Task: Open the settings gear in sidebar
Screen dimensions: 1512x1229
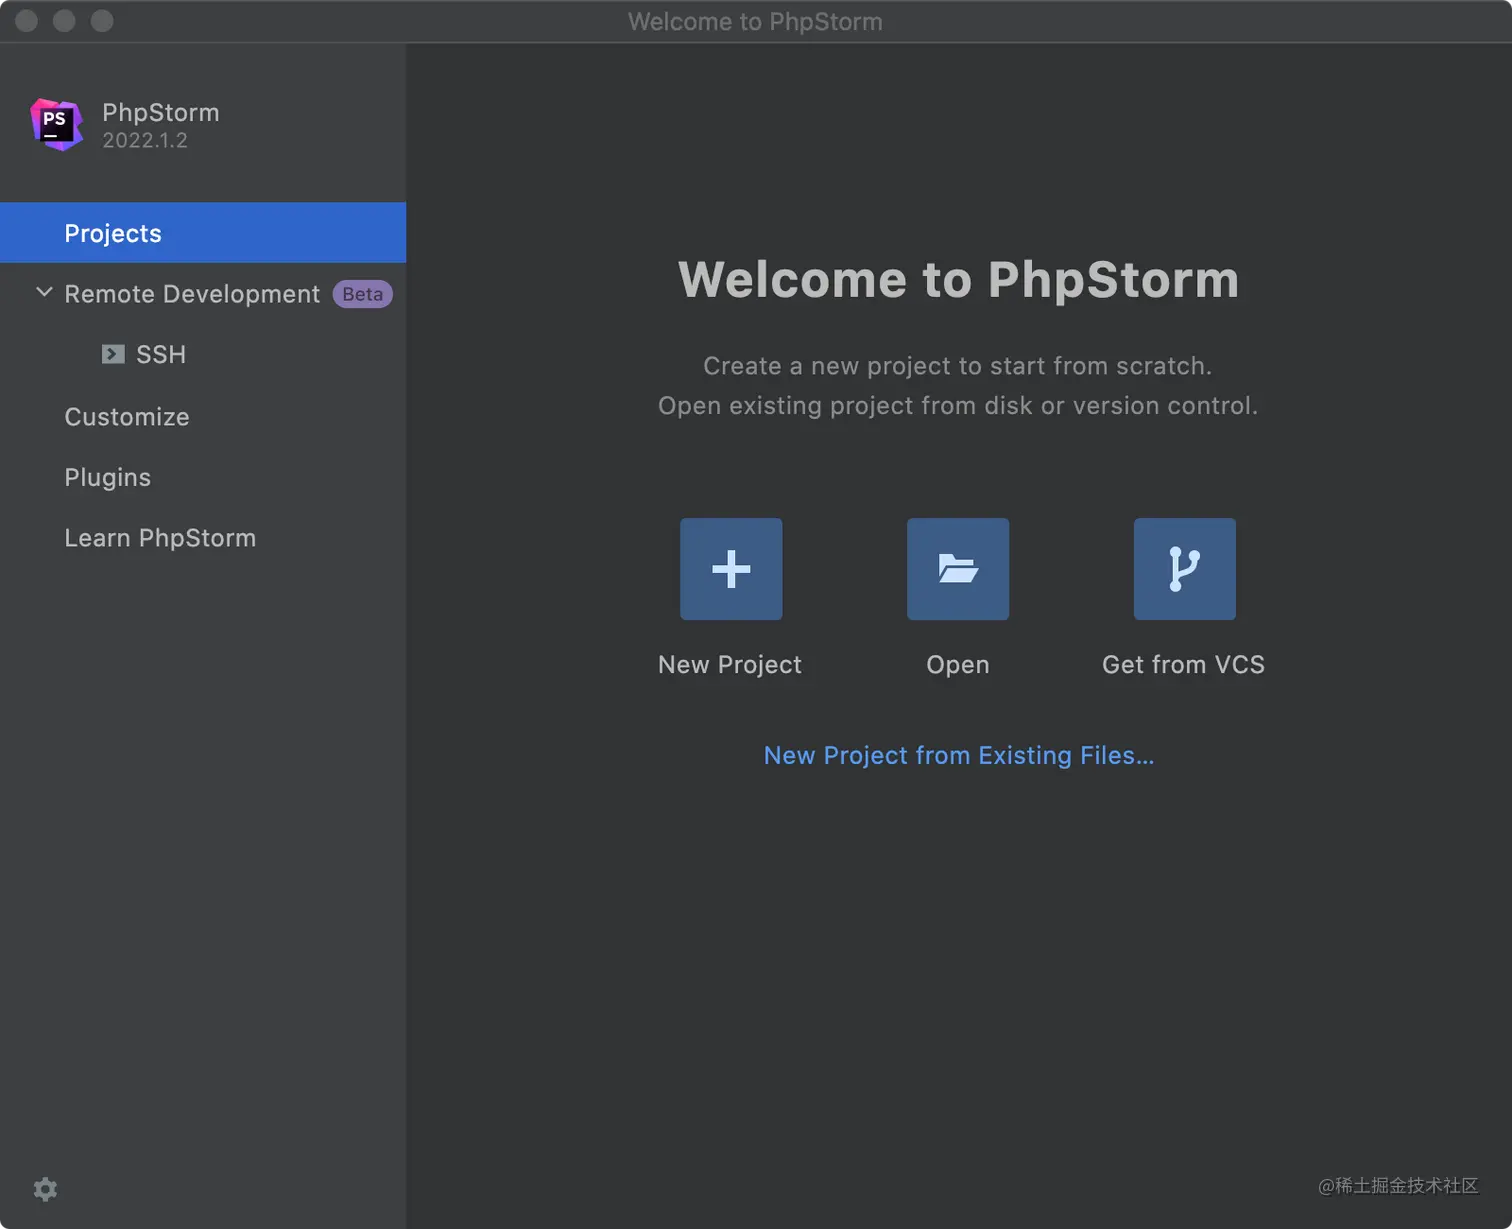Action: click(x=45, y=1189)
